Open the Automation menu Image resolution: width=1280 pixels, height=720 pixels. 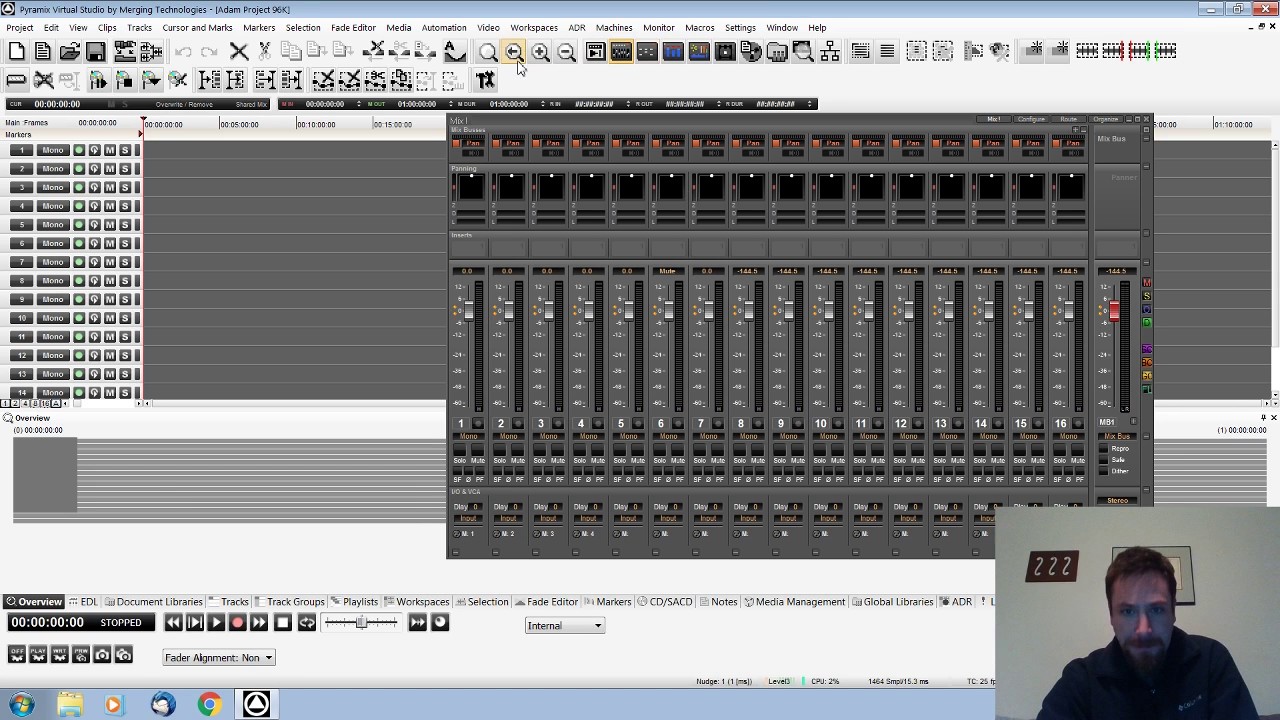tap(444, 28)
